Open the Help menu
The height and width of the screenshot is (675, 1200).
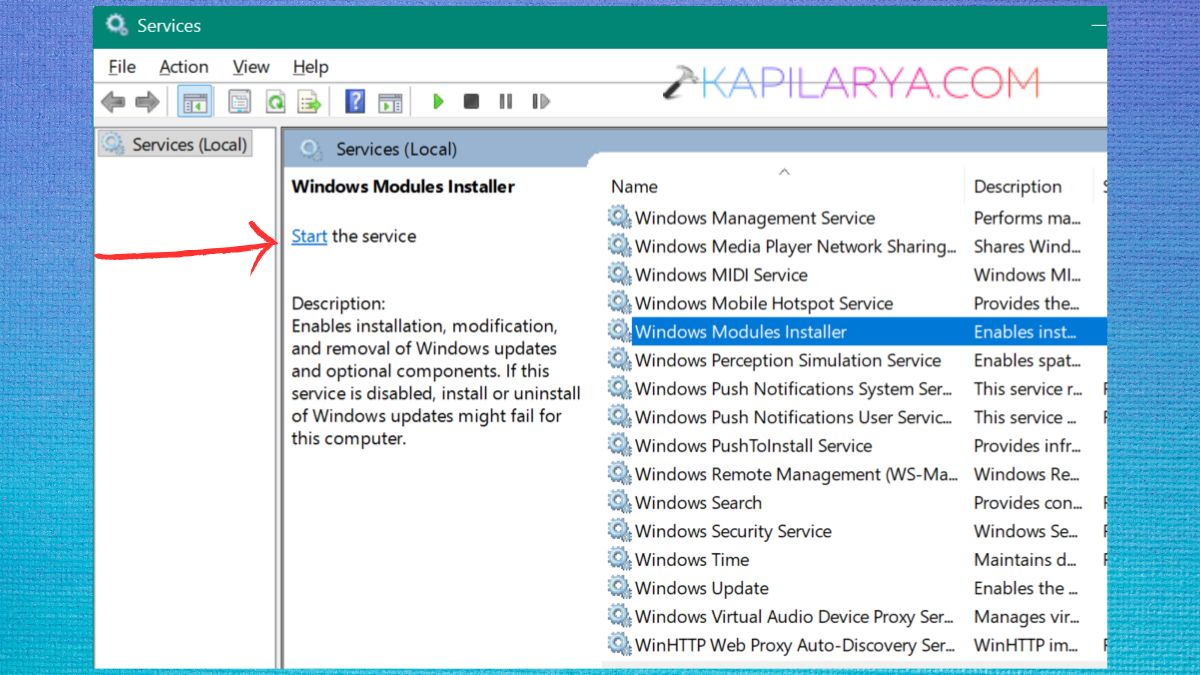311,67
